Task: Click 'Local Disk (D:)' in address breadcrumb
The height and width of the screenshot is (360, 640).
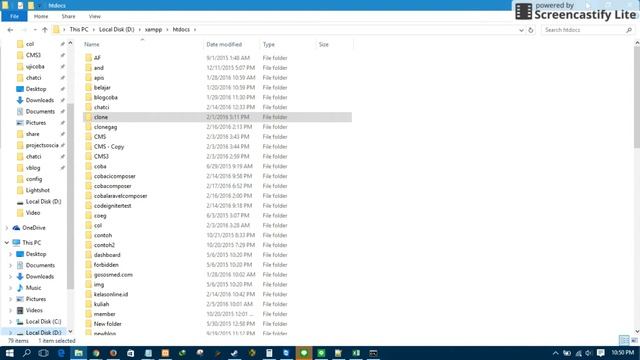Action: coord(116,29)
